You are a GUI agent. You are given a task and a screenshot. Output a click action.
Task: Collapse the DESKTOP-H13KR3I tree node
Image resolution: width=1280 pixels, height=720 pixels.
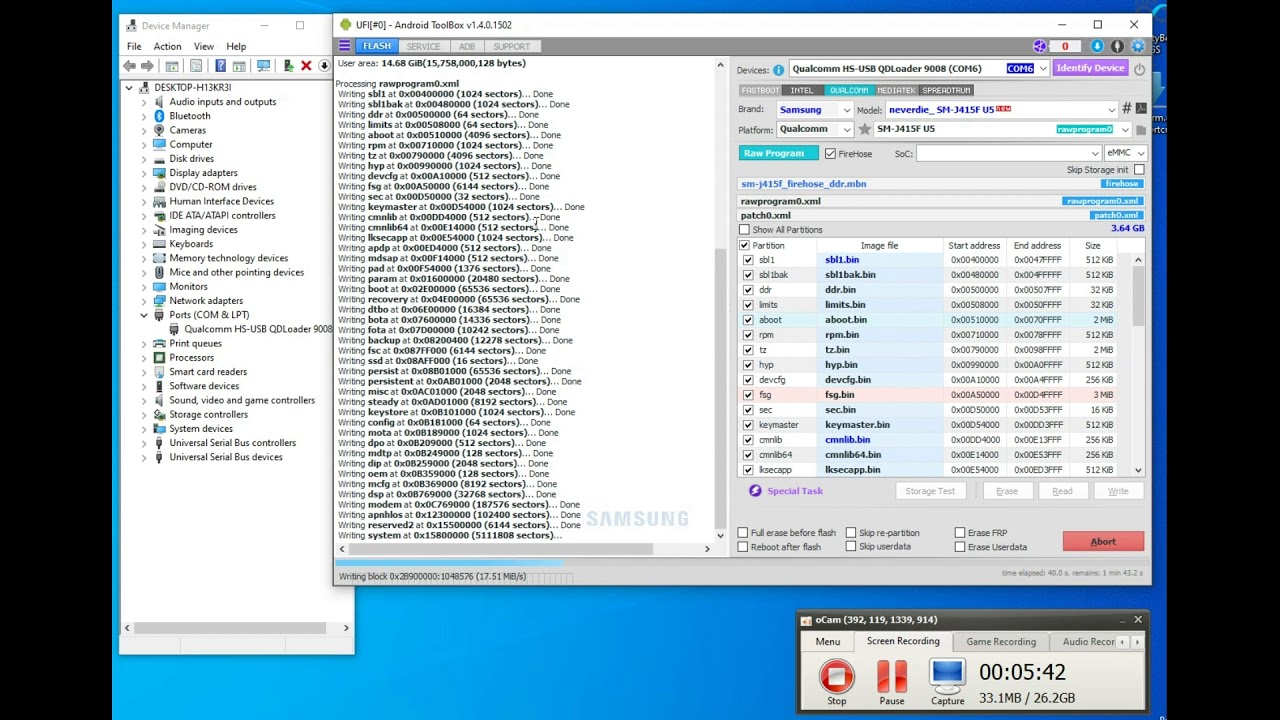pyautogui.click(x=129, y=88)
